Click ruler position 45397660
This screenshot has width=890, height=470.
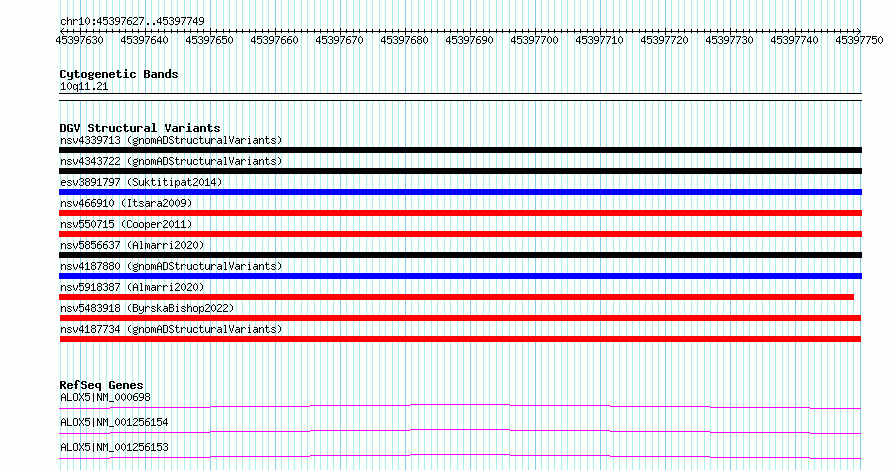(x=274, y=40)
